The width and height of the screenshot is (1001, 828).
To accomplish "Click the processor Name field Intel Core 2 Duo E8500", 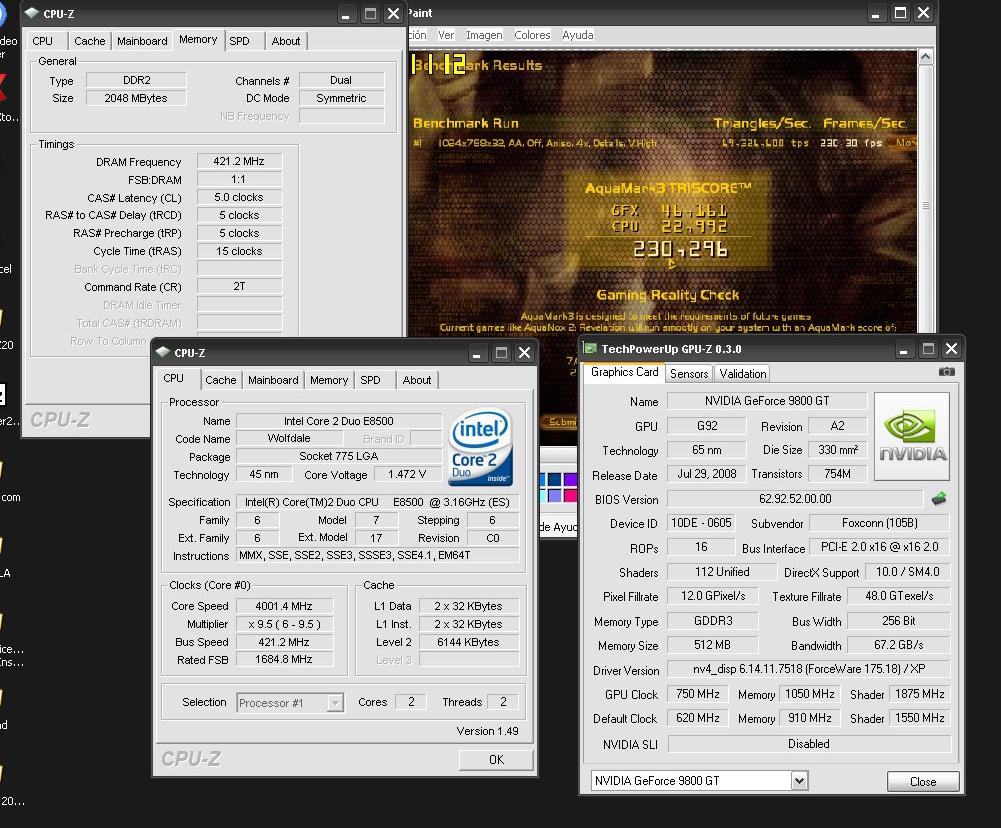I will tap(338, 421).
